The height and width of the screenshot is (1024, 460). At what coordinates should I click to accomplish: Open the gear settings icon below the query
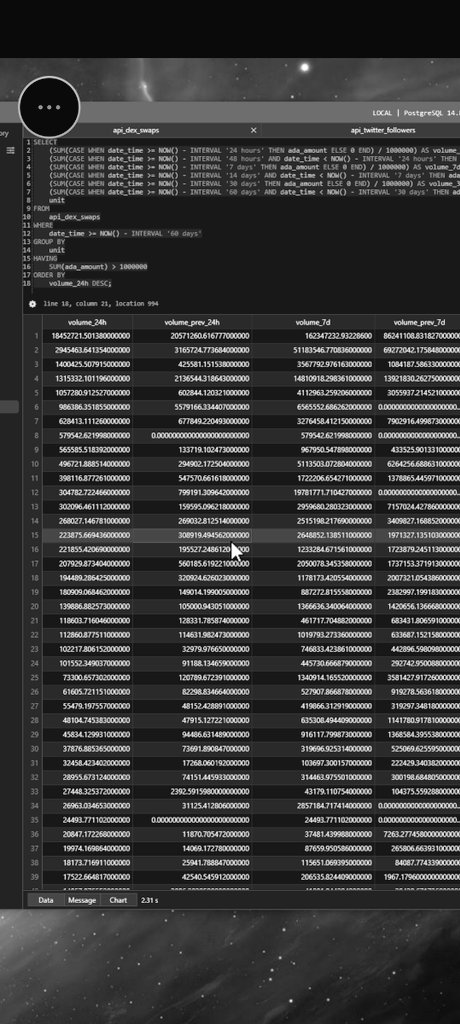point(33,304)
